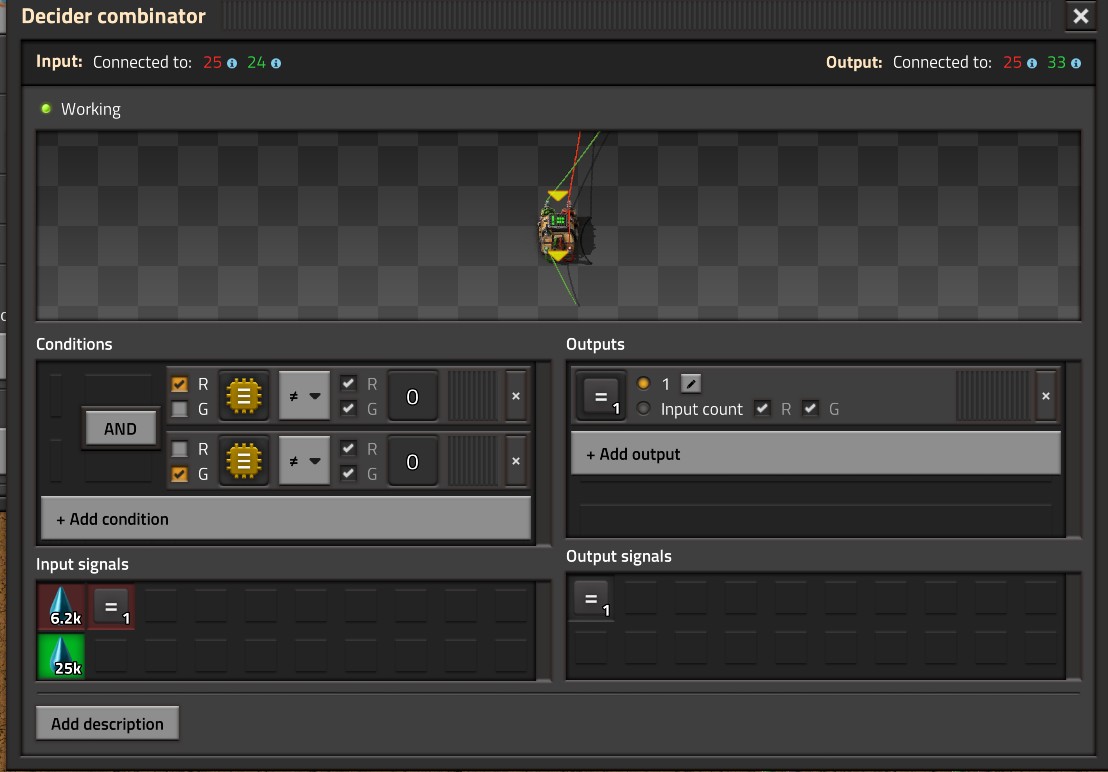Click green input signal showing 25k
1108x772 pixels.
(61, 657)
